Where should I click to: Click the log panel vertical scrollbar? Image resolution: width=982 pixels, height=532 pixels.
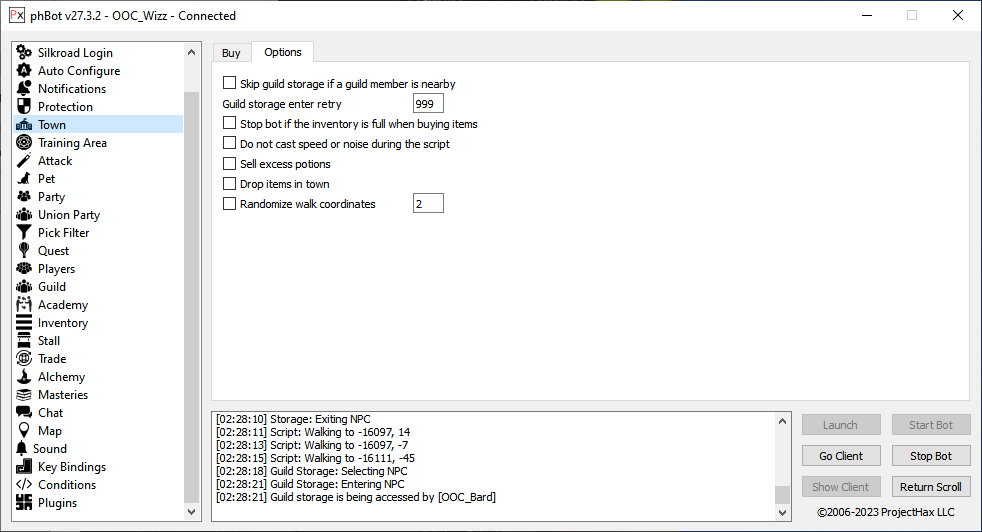(x=782, y=460)
